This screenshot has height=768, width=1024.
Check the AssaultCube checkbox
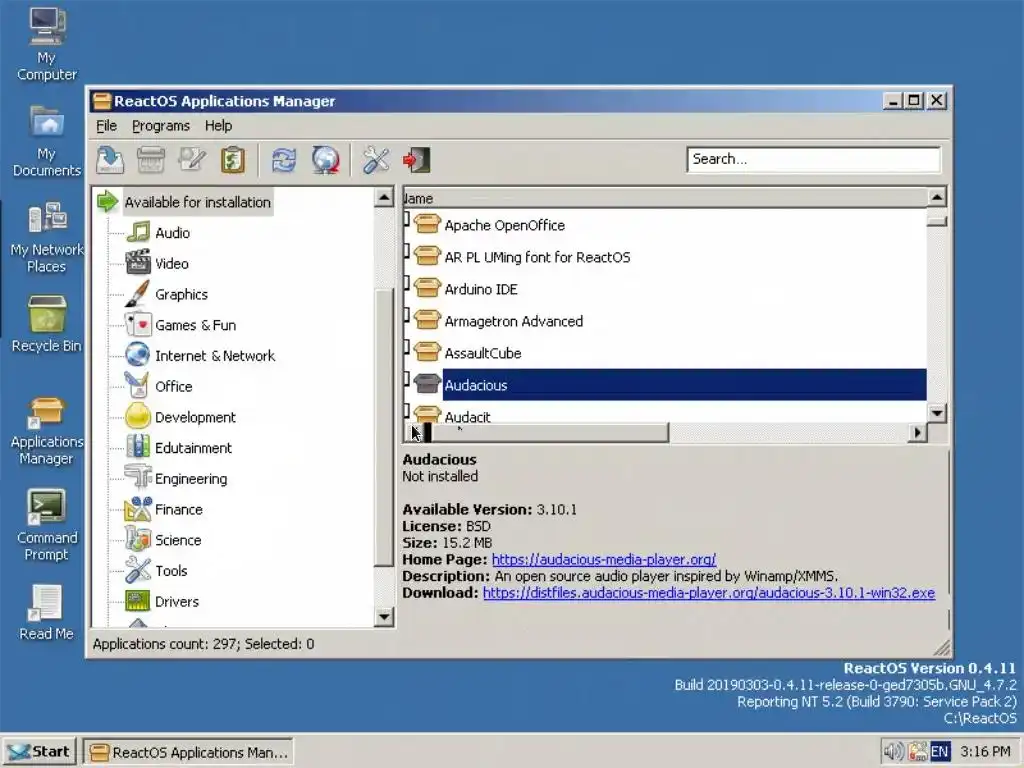click(x=406, y=347)
